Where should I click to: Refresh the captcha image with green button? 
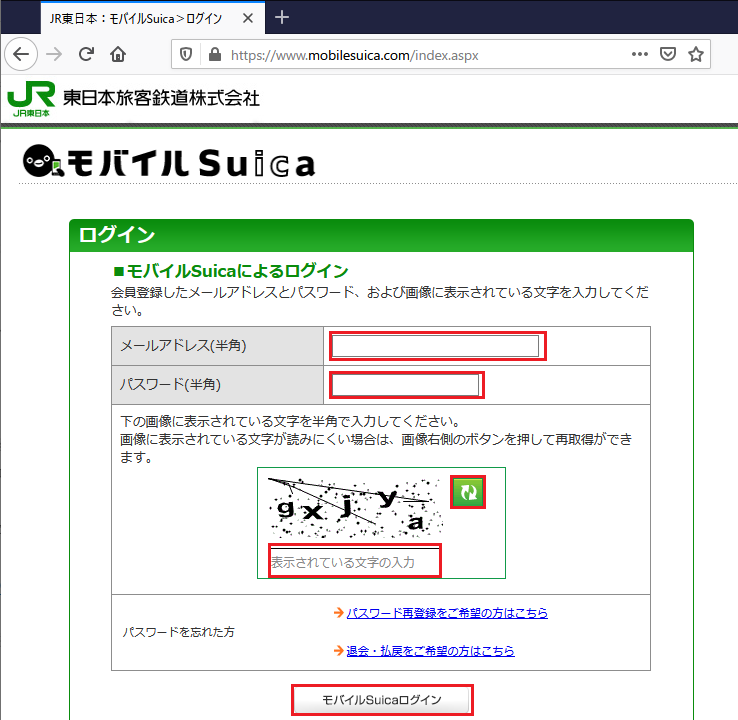click(468, 492)
